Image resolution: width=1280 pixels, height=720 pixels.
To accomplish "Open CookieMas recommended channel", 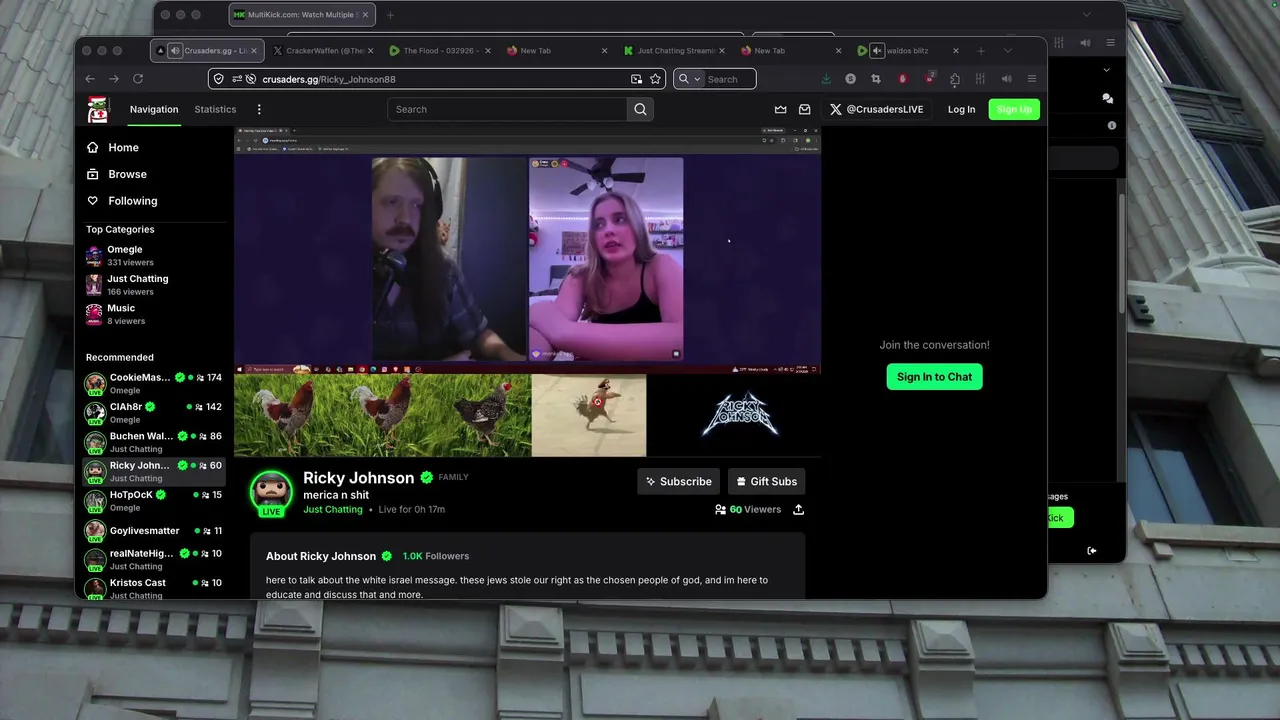I will coord(154,383).
